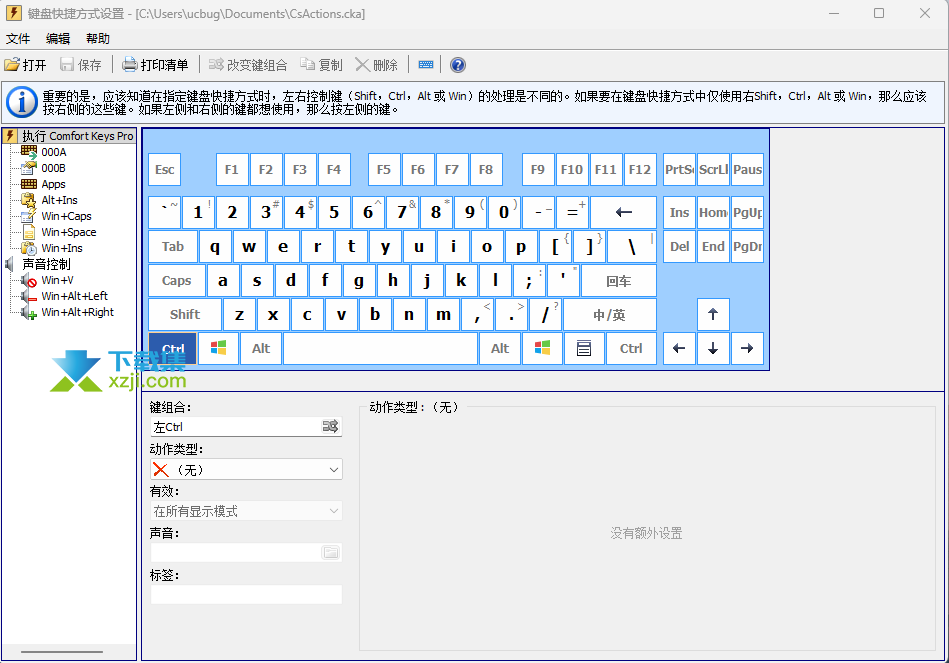This screenshot has width=949, height=663.
Task: Click the Tab key on virtual keyboard
Action: tap(172, 246)
